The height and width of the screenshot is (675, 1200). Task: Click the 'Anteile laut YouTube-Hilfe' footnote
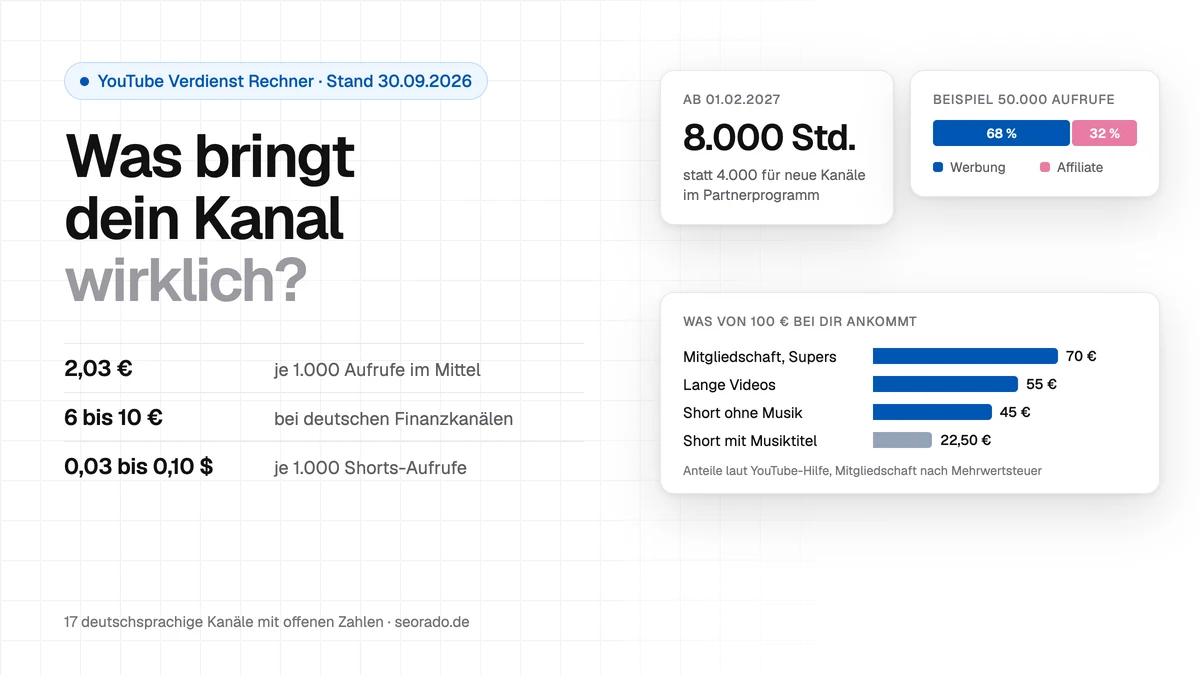coord(862,470)
